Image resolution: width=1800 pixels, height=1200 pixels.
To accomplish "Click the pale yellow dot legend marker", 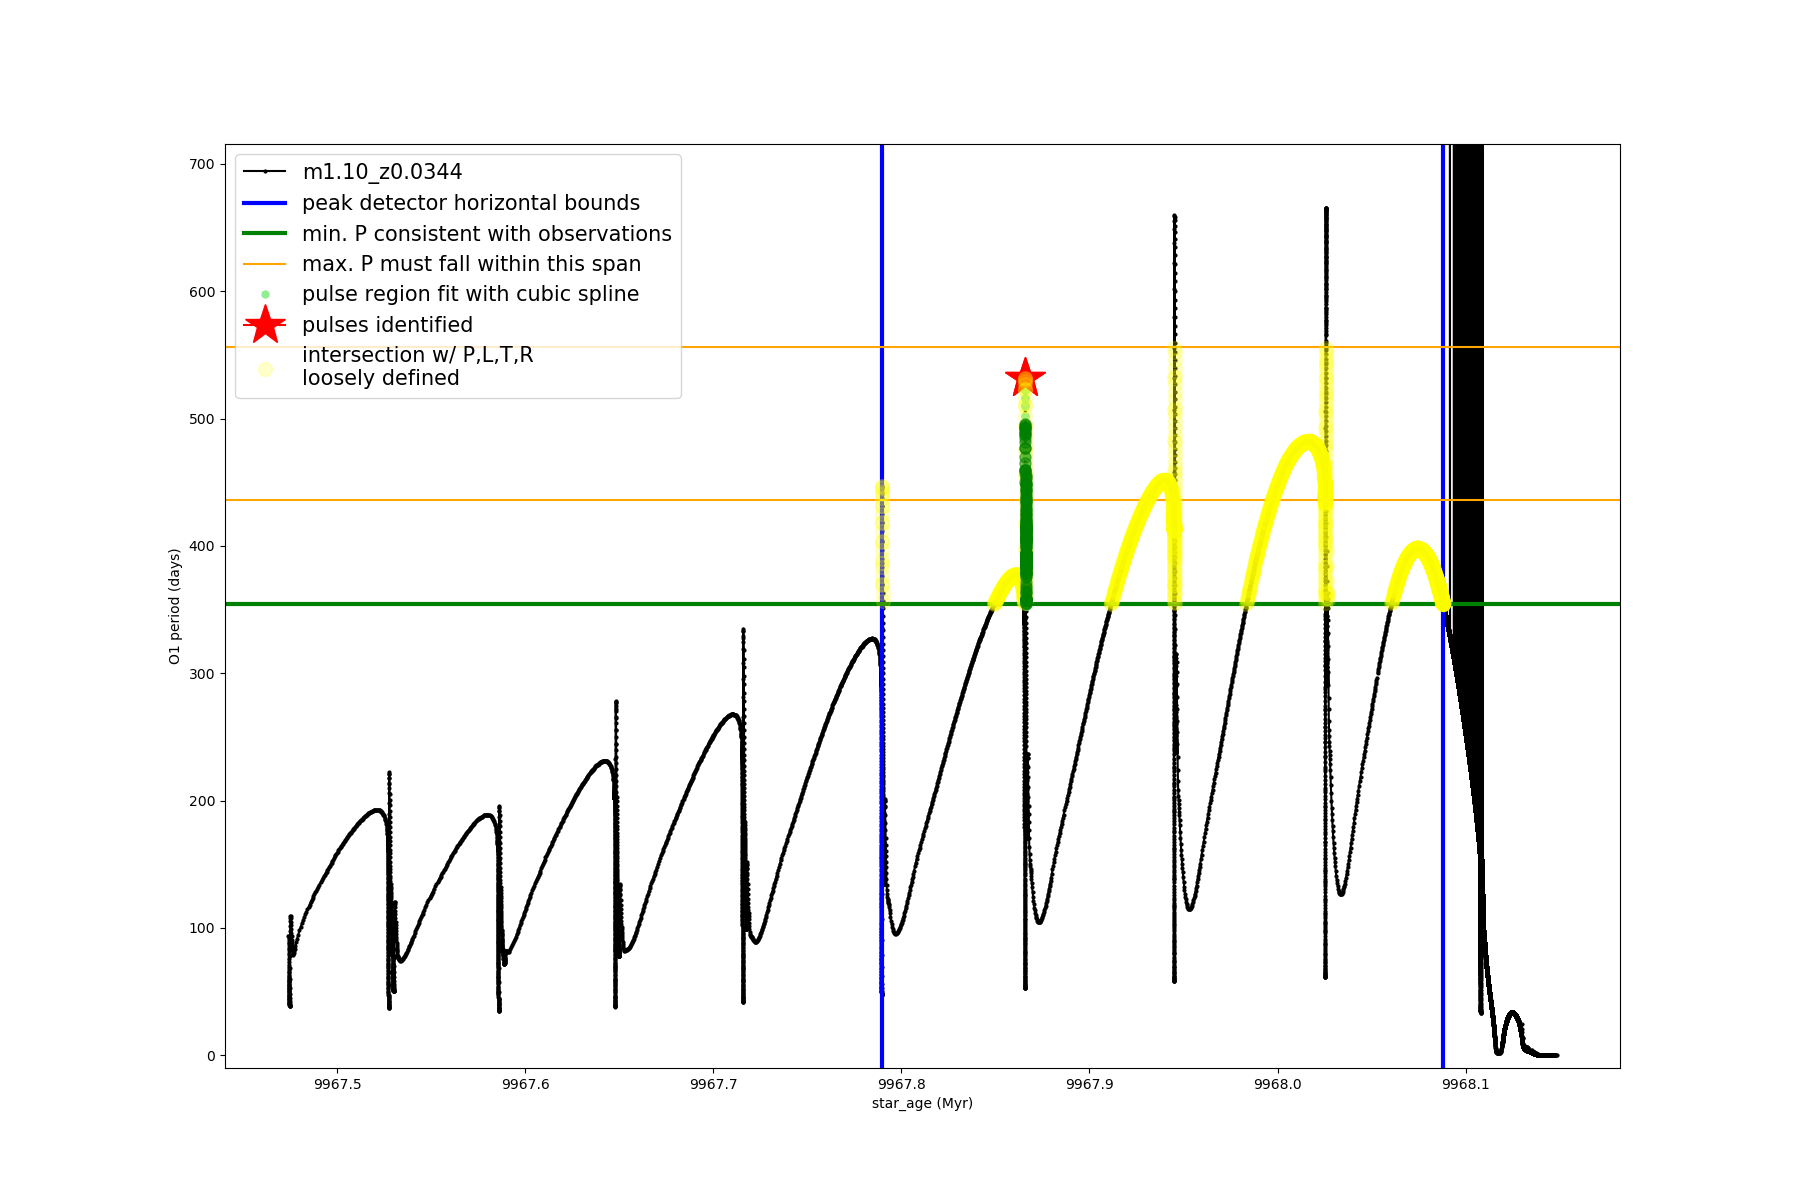I will (x=265, y=369).
